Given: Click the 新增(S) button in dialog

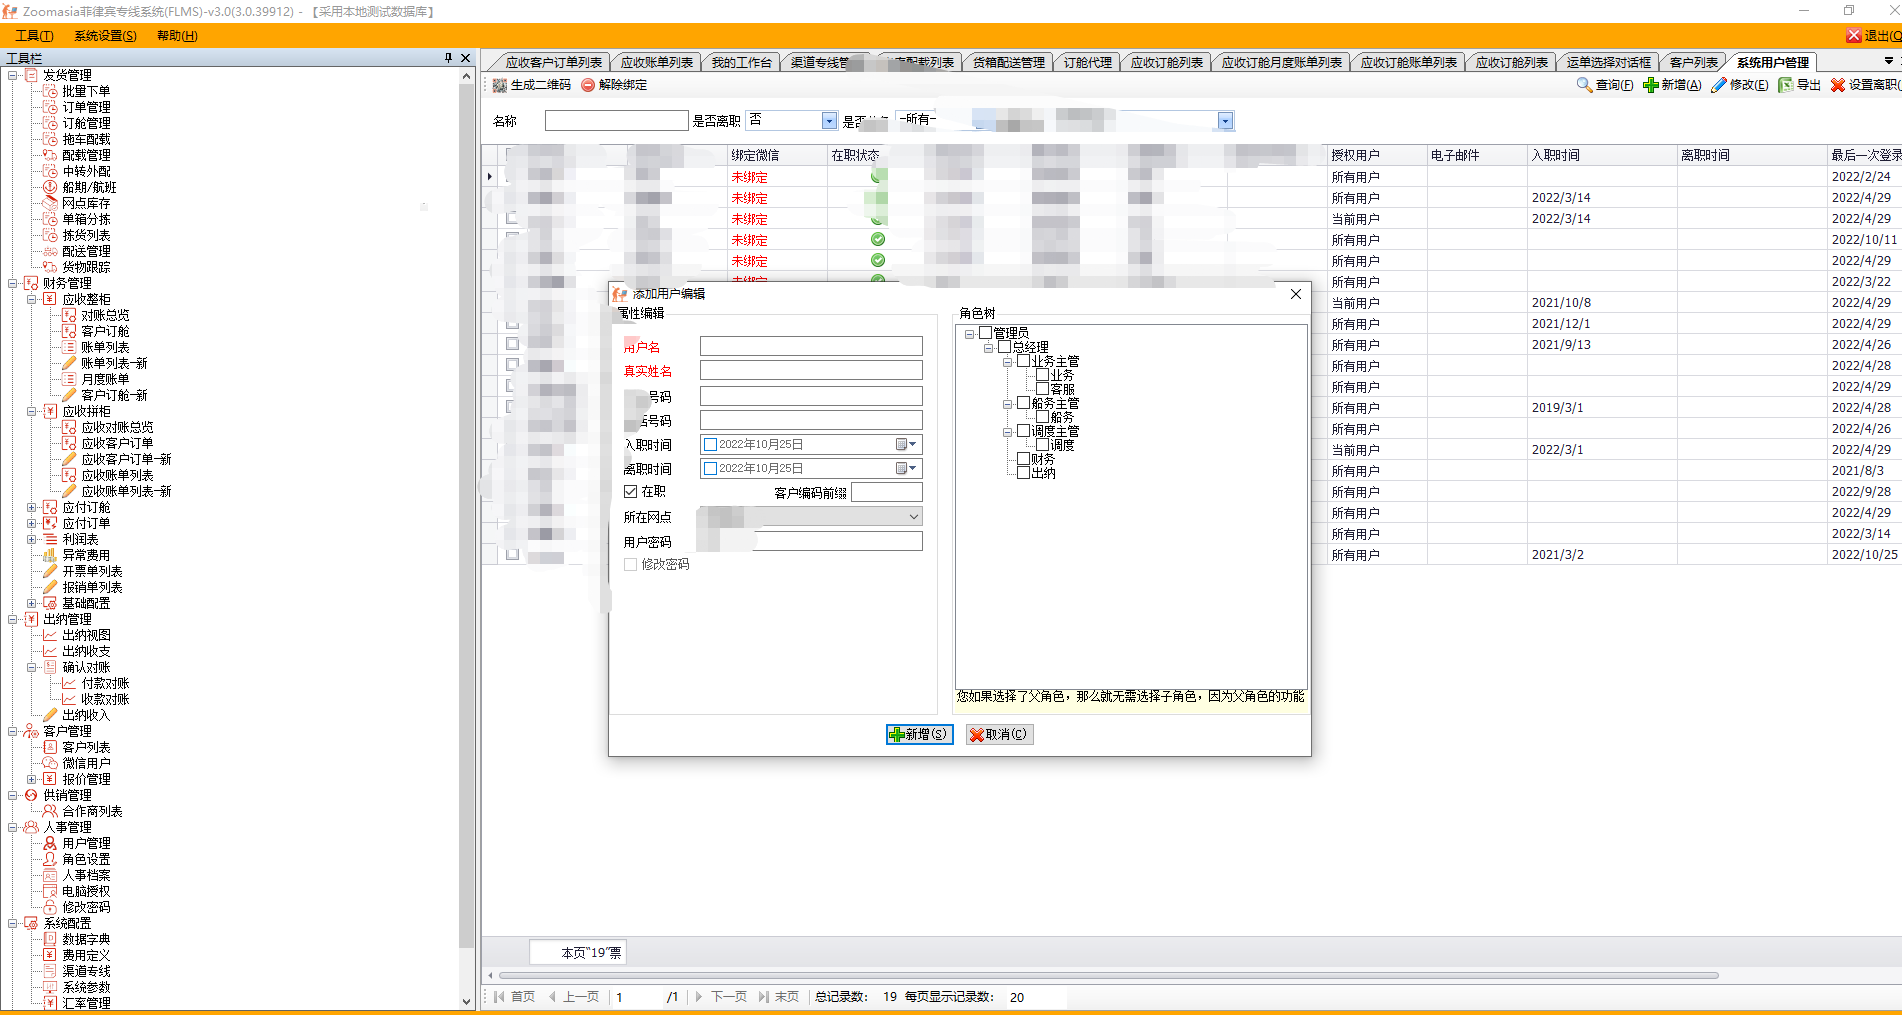Looking at the screenshot, I should point(919,734).
